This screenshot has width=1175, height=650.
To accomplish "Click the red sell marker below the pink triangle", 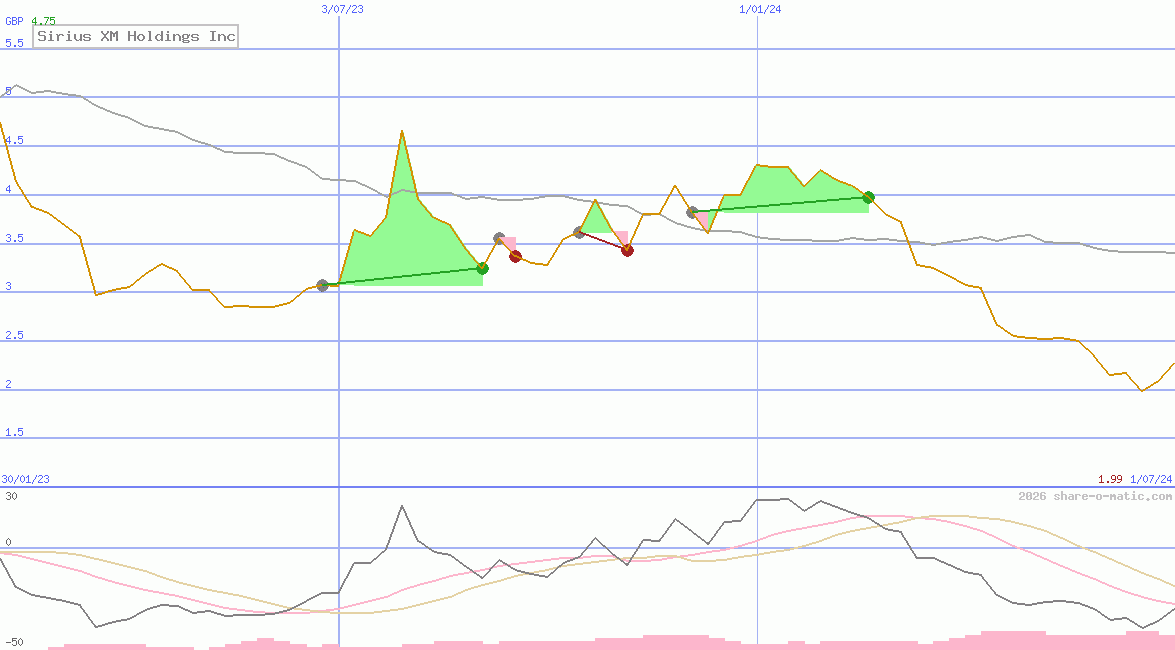I will click(x=515, y=257).
